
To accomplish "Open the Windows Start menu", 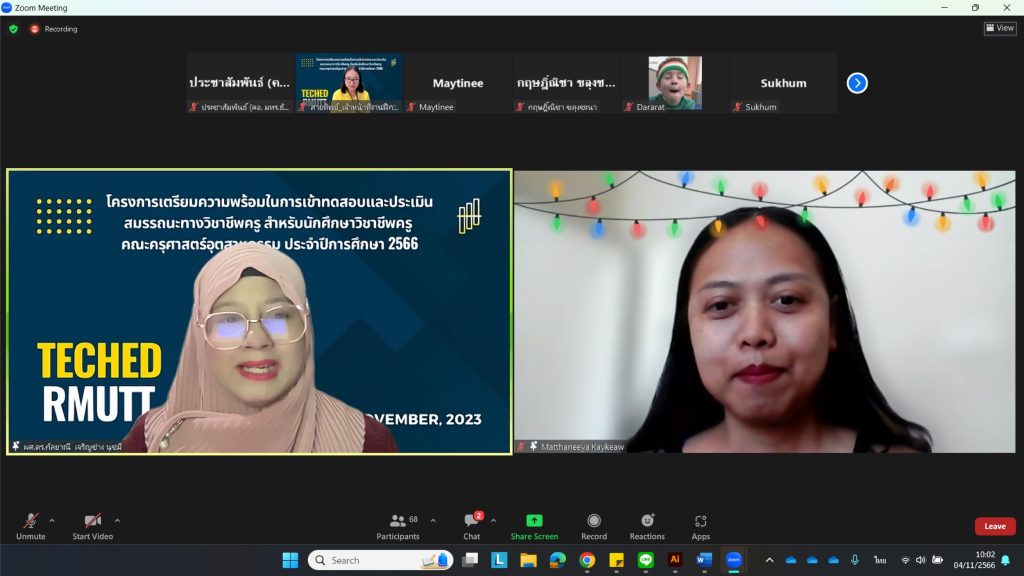I will click(290, 560).
